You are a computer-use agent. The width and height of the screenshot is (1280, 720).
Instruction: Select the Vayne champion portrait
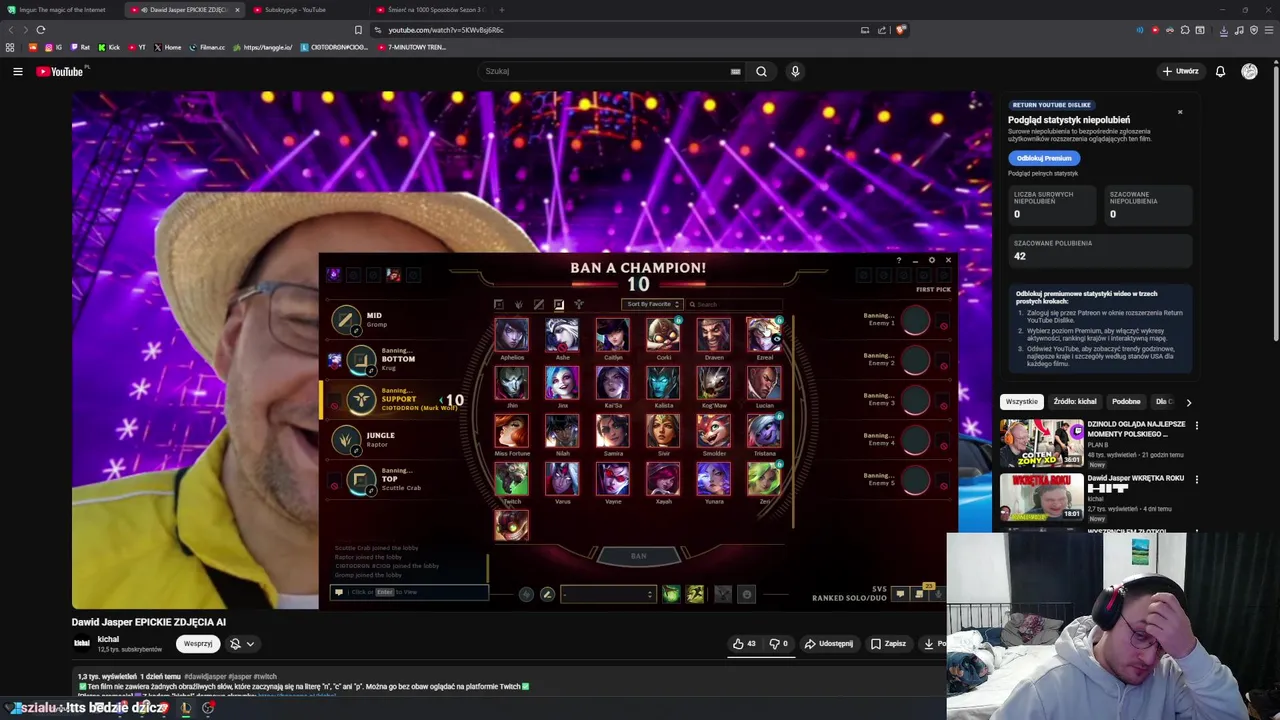pos(613,479)
